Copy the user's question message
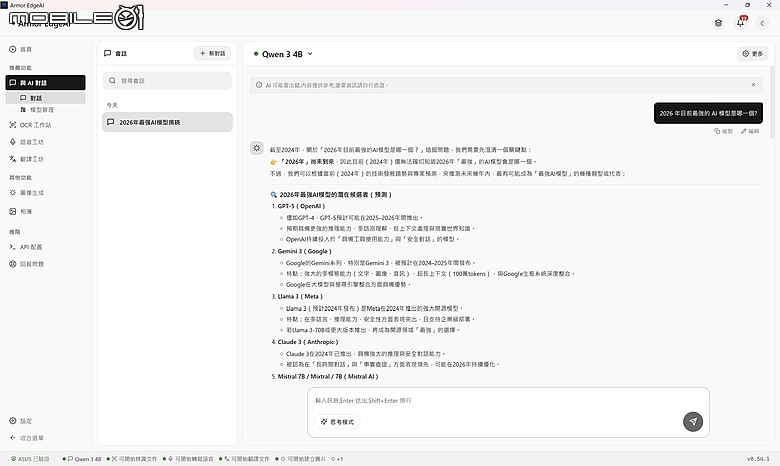Image resolution: width=780 pixels, height=466 pixels. pos(724,131)
